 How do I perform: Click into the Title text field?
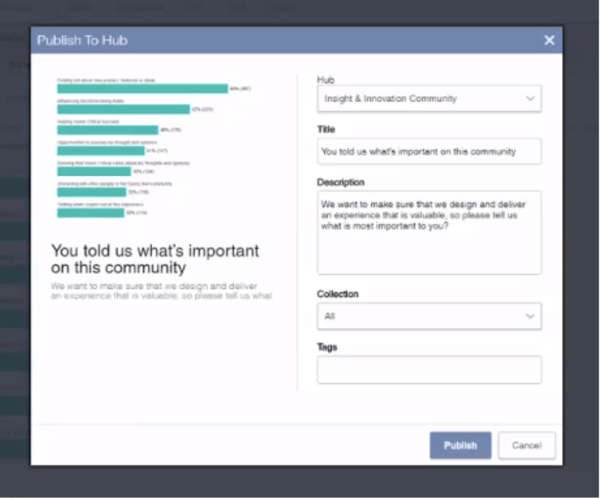point(429,152)
